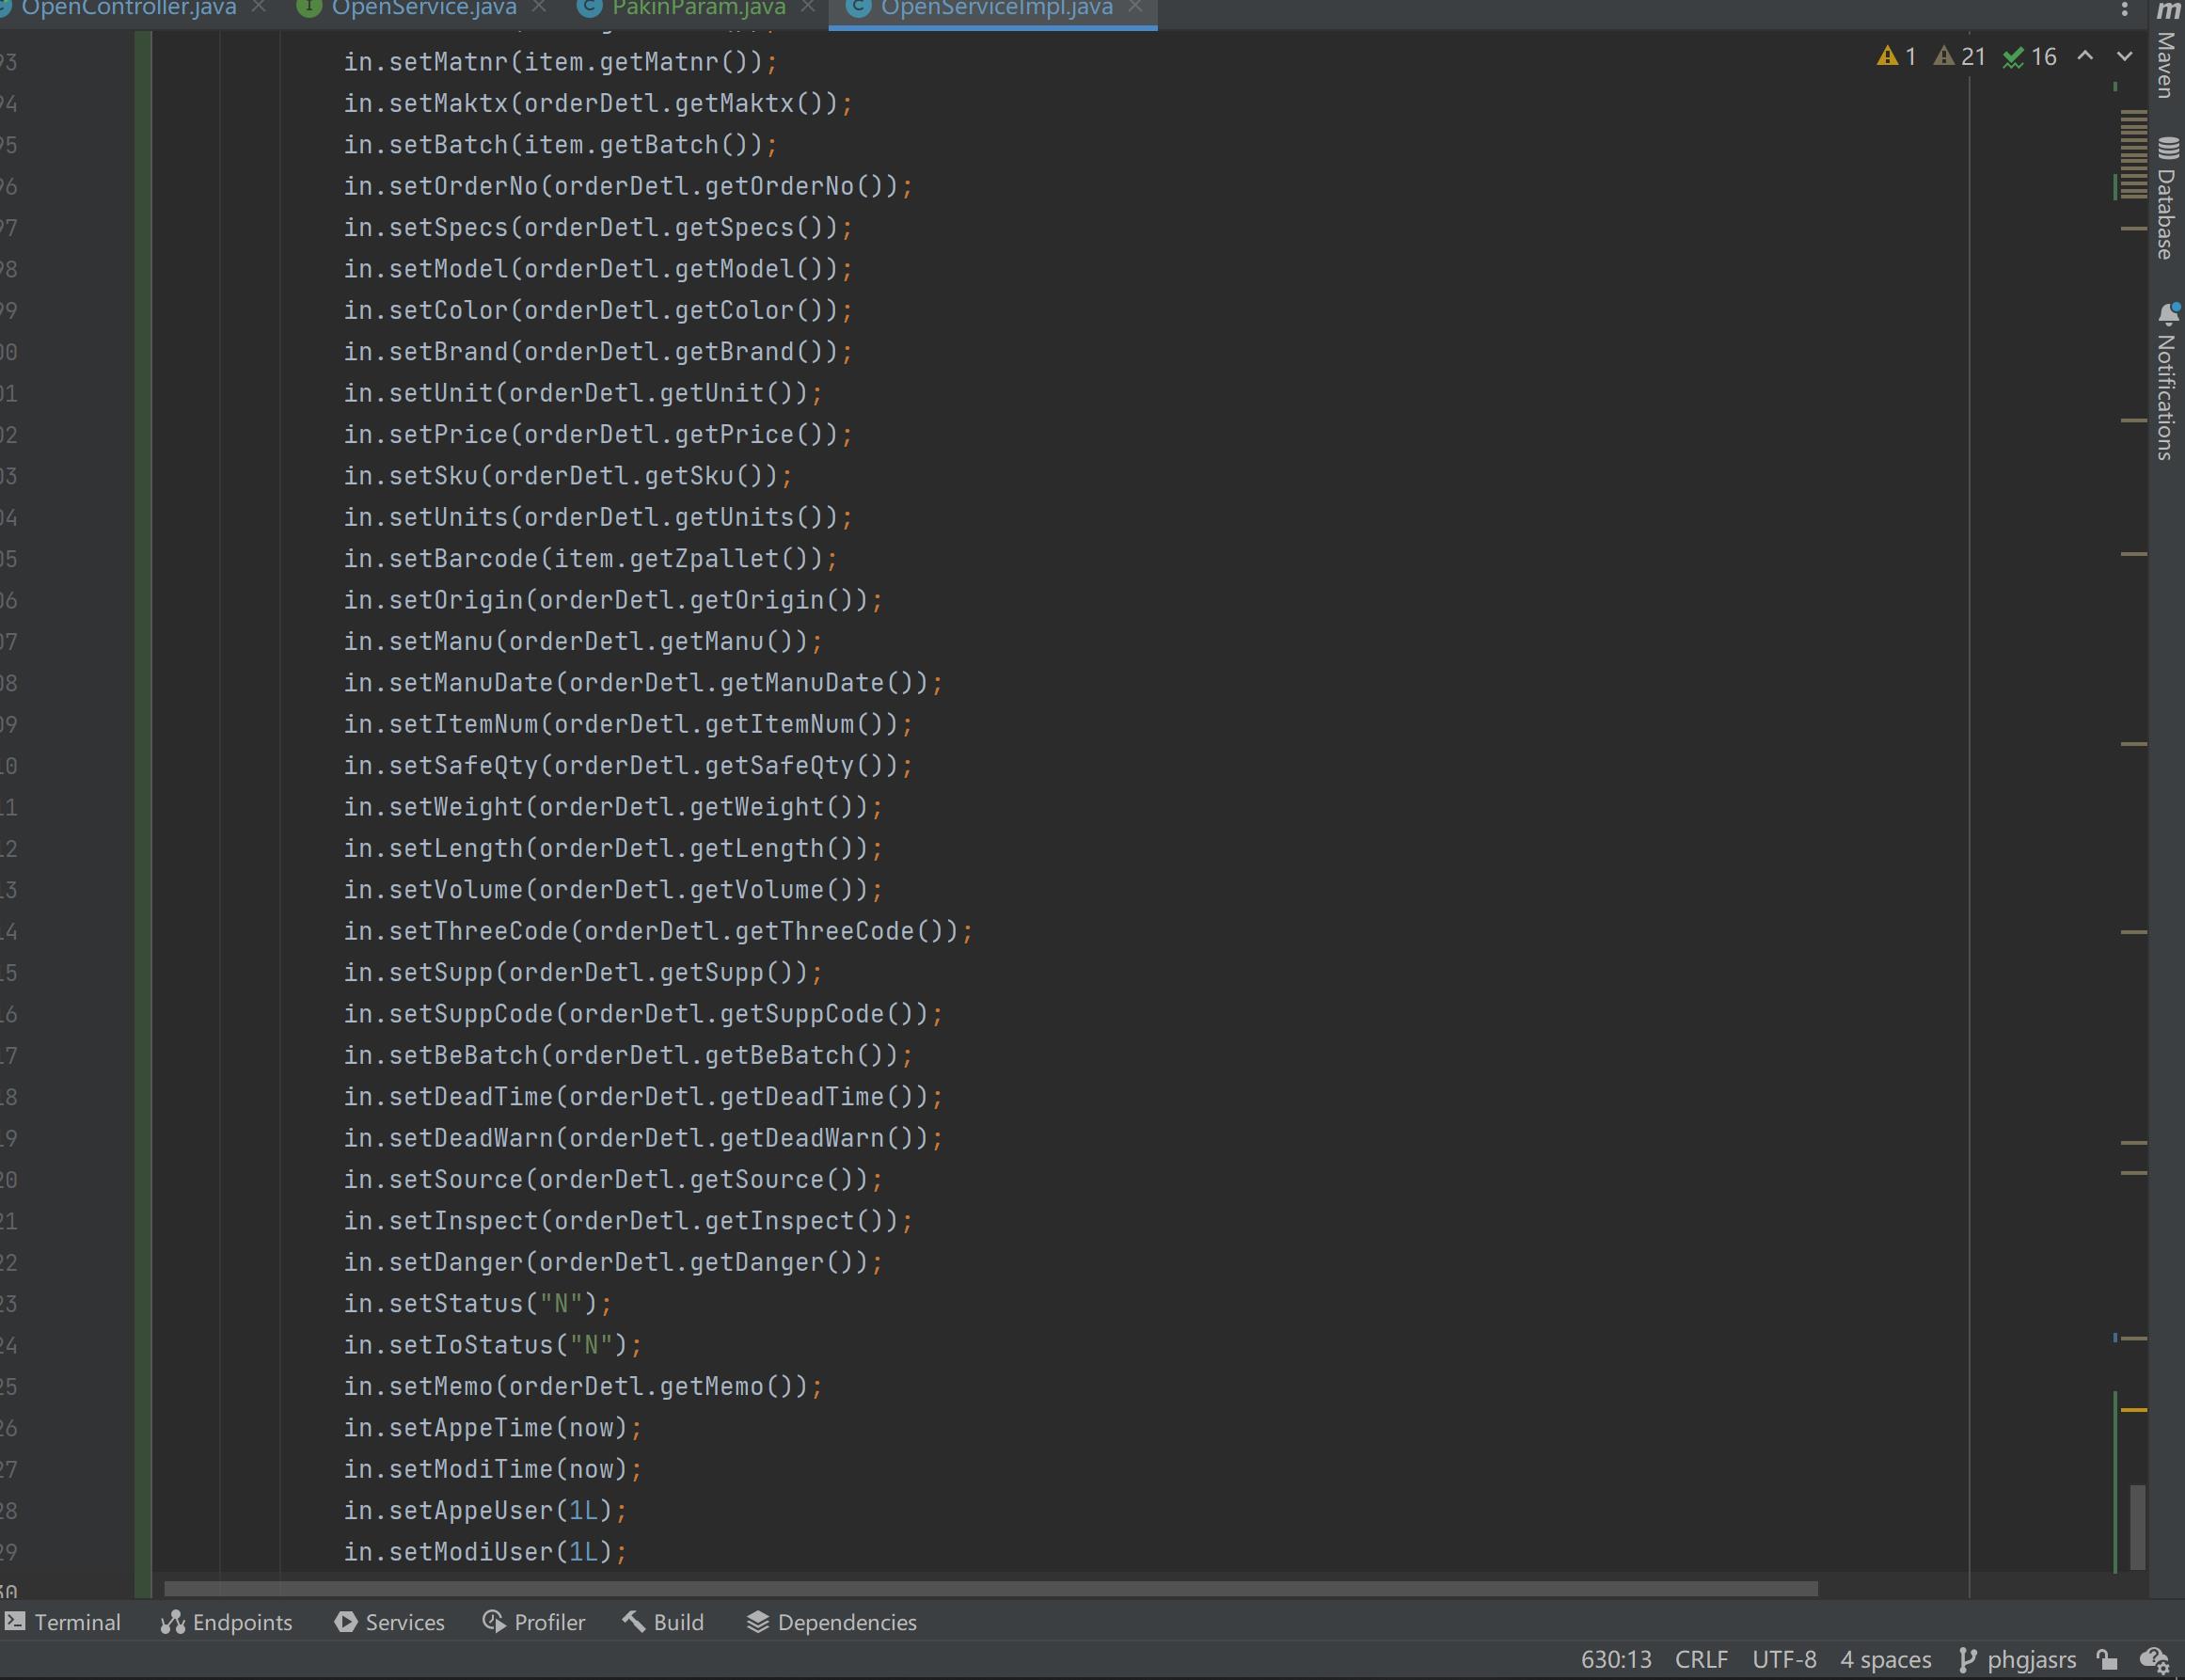The image size is (2185, 1680).
Task: Open the UTF-8 encoding selector
Action: 1784,1660
